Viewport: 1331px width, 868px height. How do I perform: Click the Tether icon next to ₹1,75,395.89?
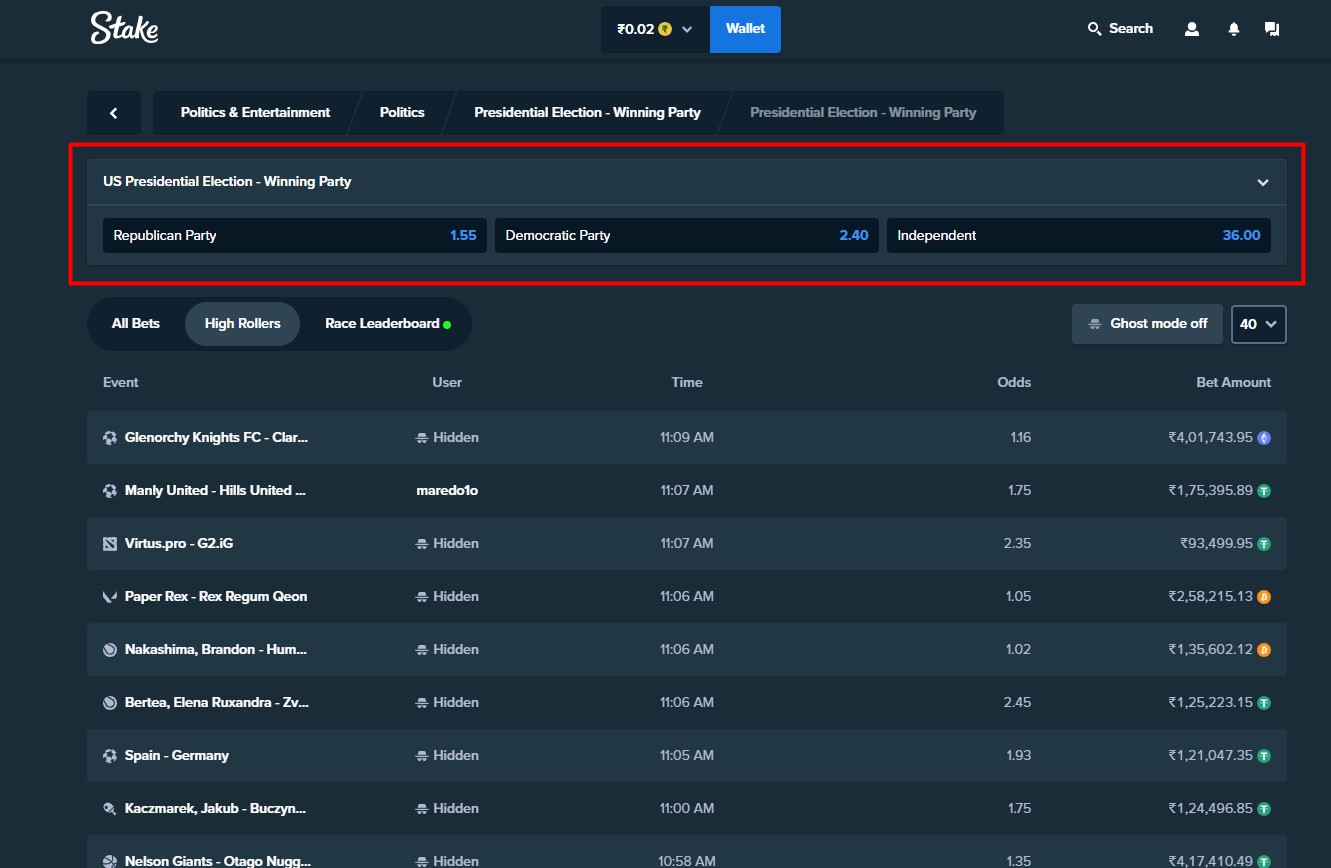tap(1264, 490)
